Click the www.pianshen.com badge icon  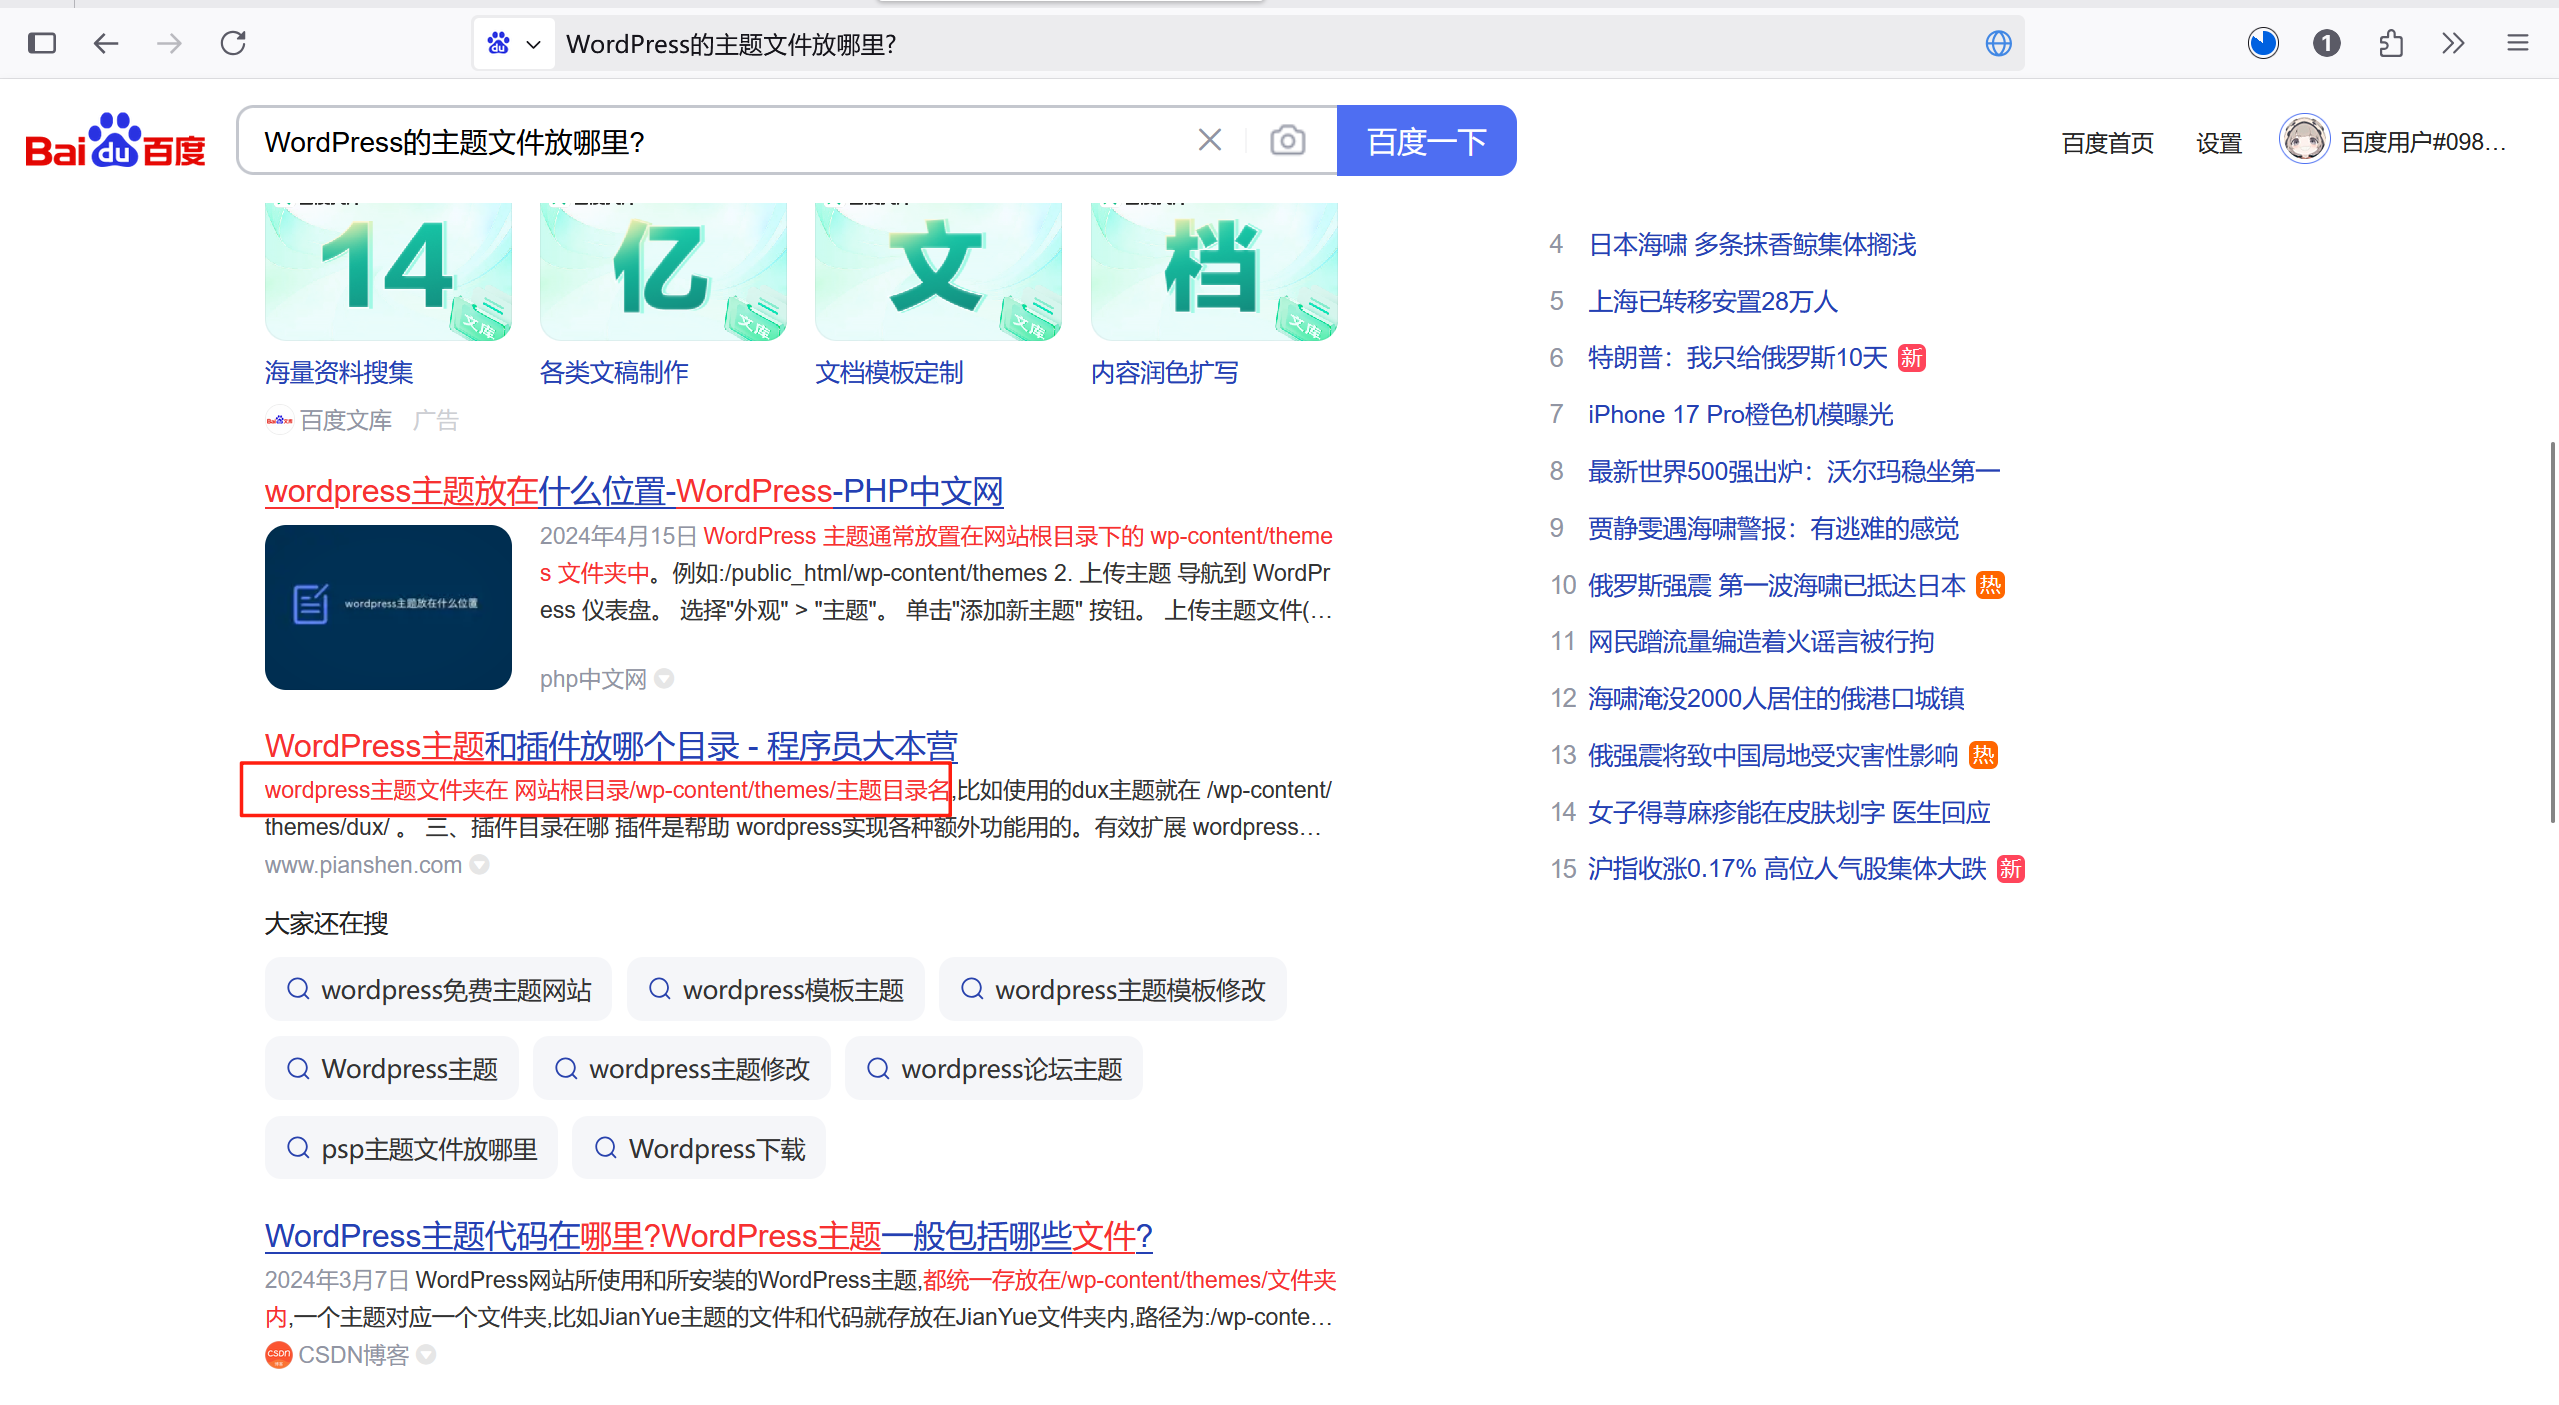pos(480,865)
